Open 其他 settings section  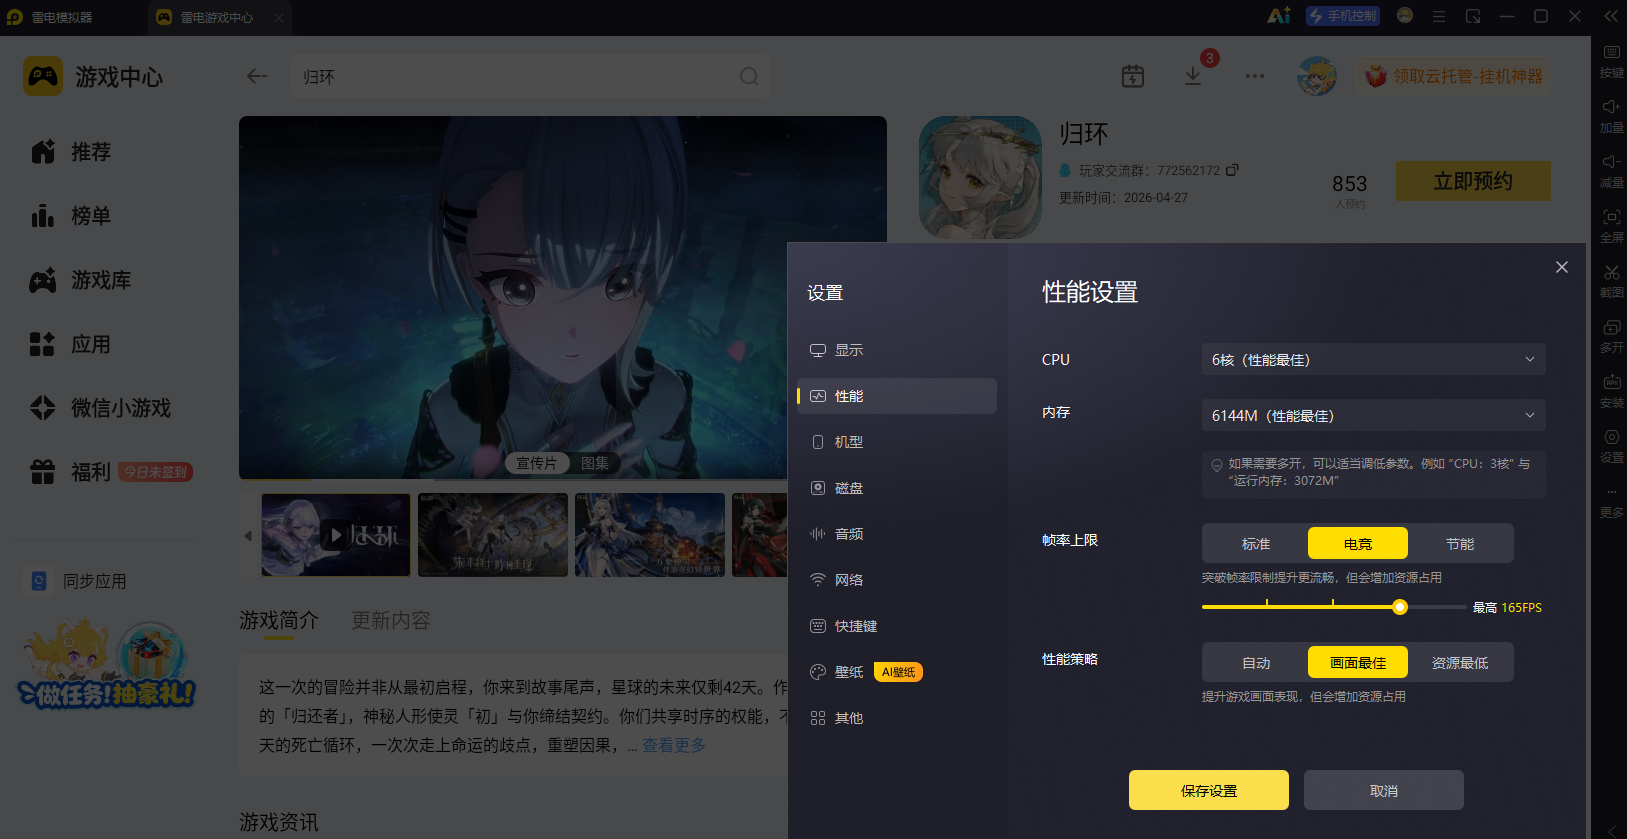coord(897,718)
